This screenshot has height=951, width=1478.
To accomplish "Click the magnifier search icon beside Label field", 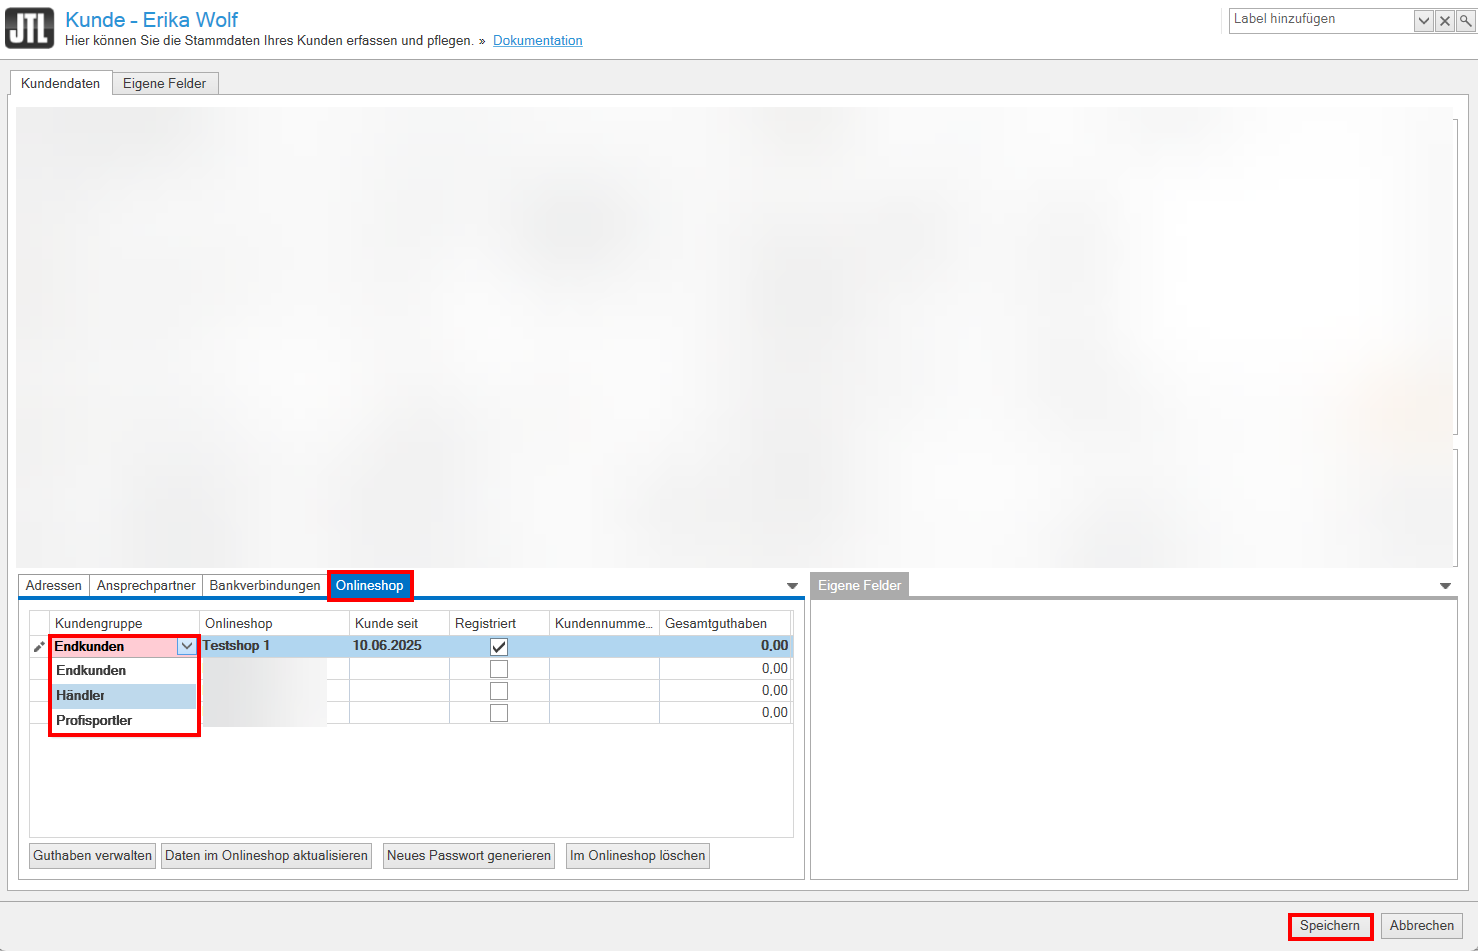I will coord(1465,21).
